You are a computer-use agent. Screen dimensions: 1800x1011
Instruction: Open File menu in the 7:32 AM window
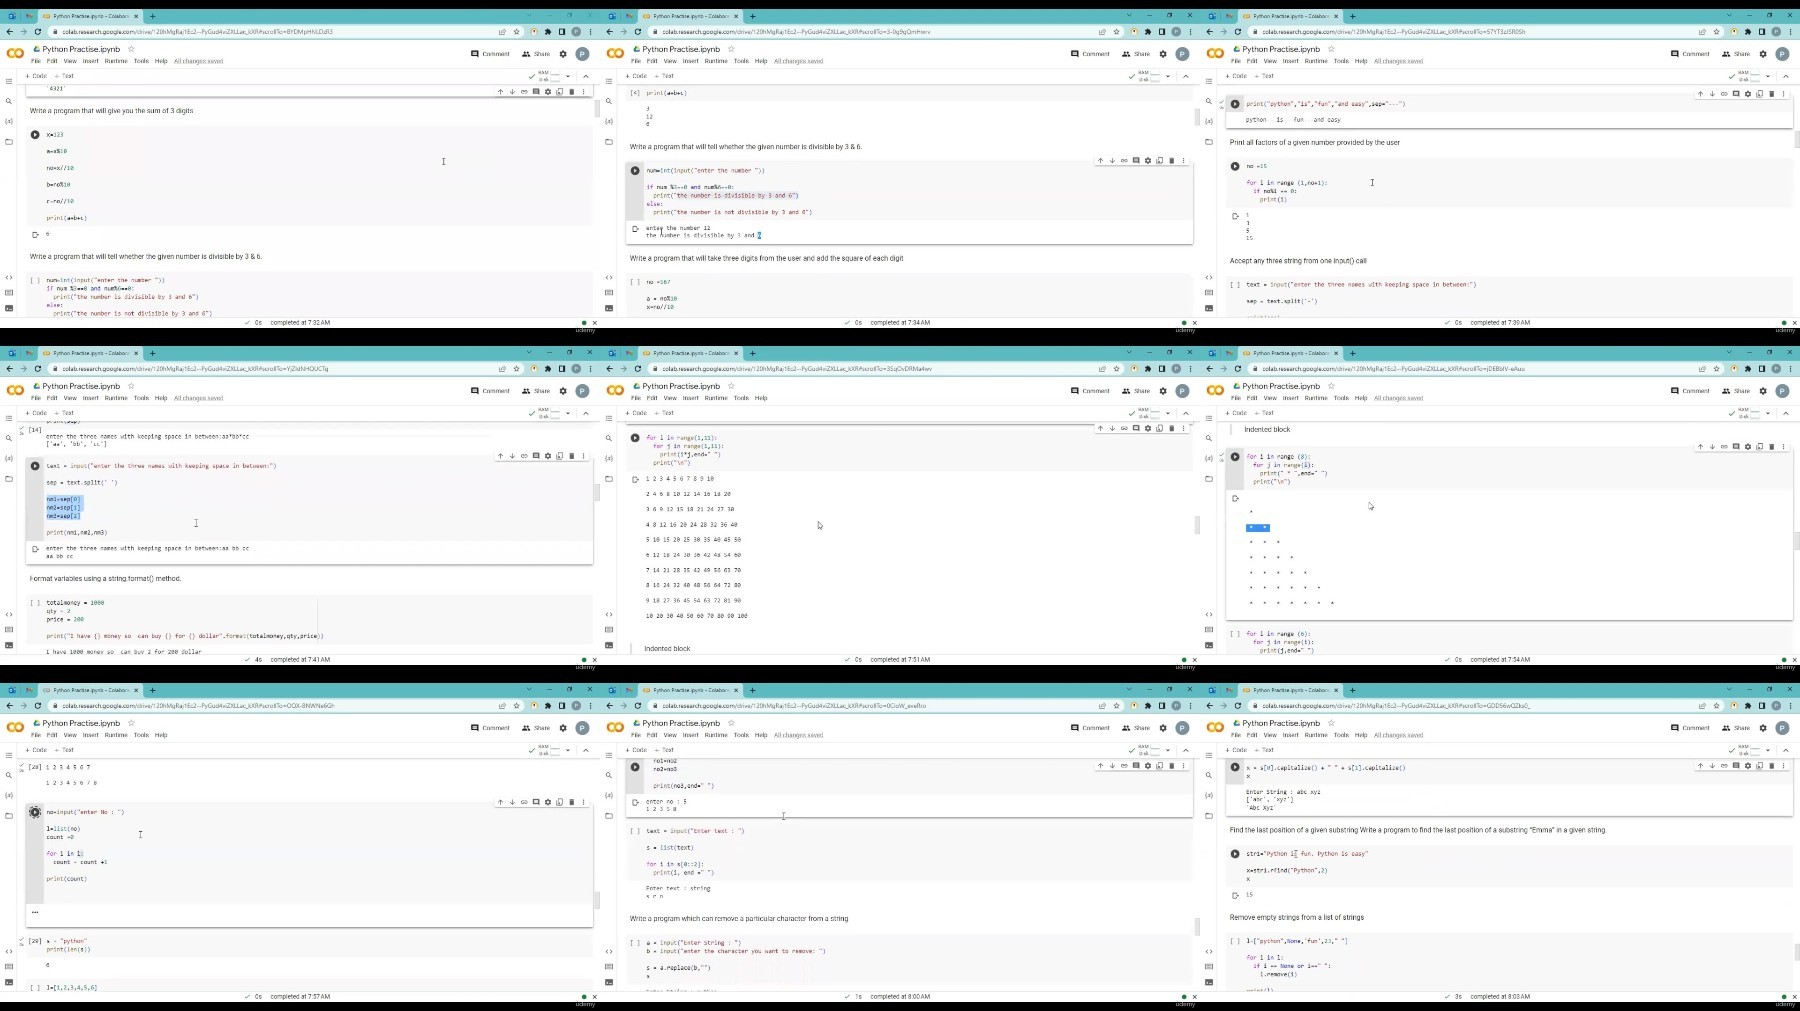pyautogui.click(x=36, y=61)
